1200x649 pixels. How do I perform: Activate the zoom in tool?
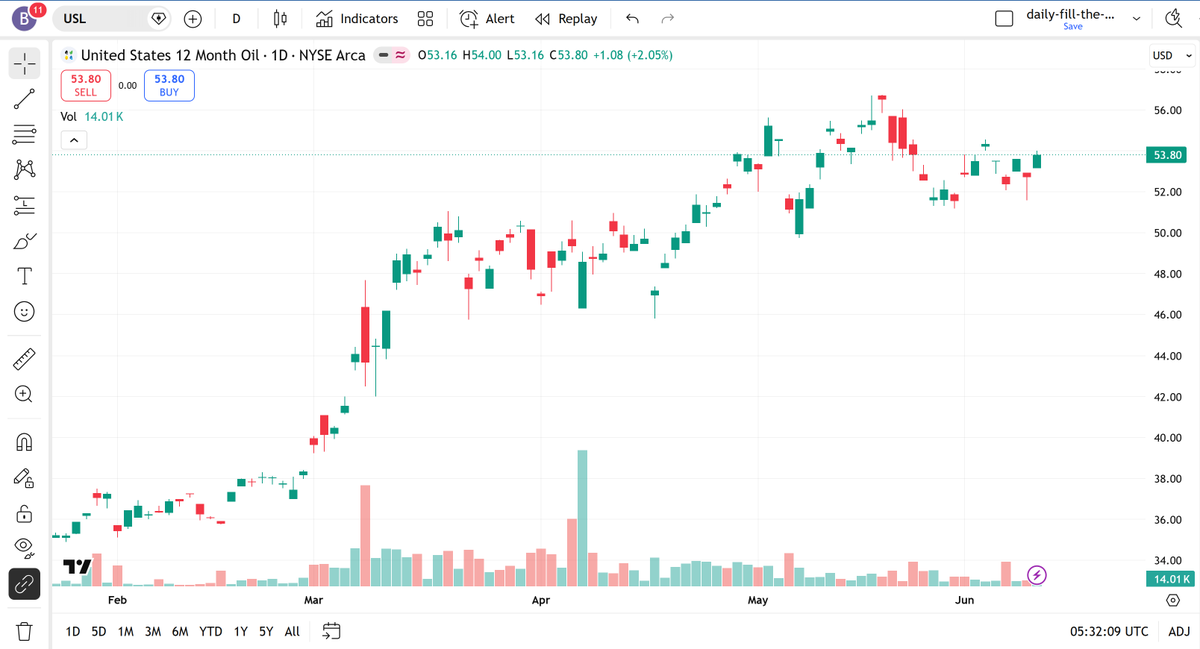click(x=25, y=394)
